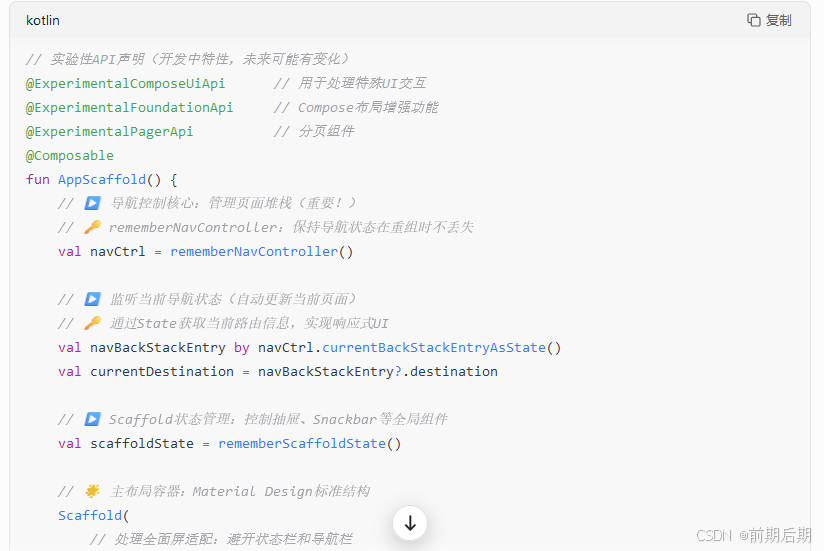Click the play emoji before '导航控制核心'
The height and width of the screenshot is (551, 824).
(92, 203)
